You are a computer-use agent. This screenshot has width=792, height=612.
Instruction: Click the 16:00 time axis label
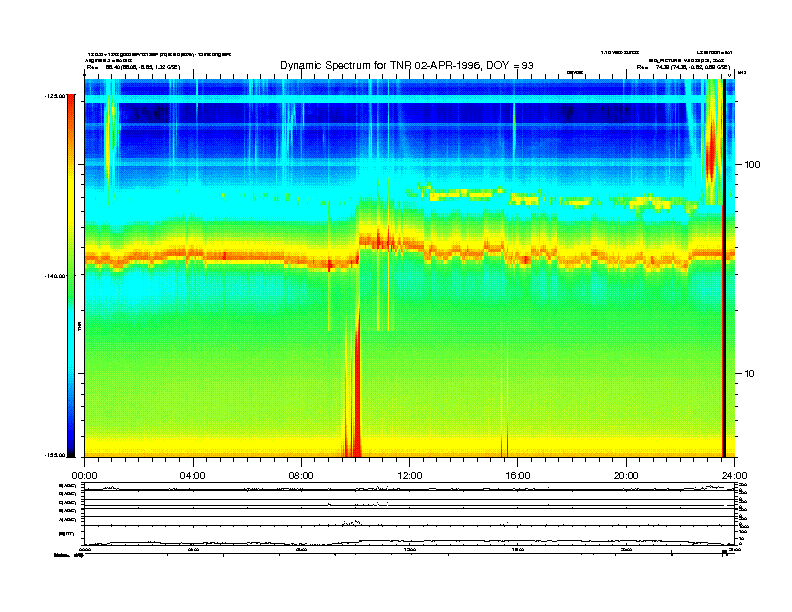click(518, 476)
